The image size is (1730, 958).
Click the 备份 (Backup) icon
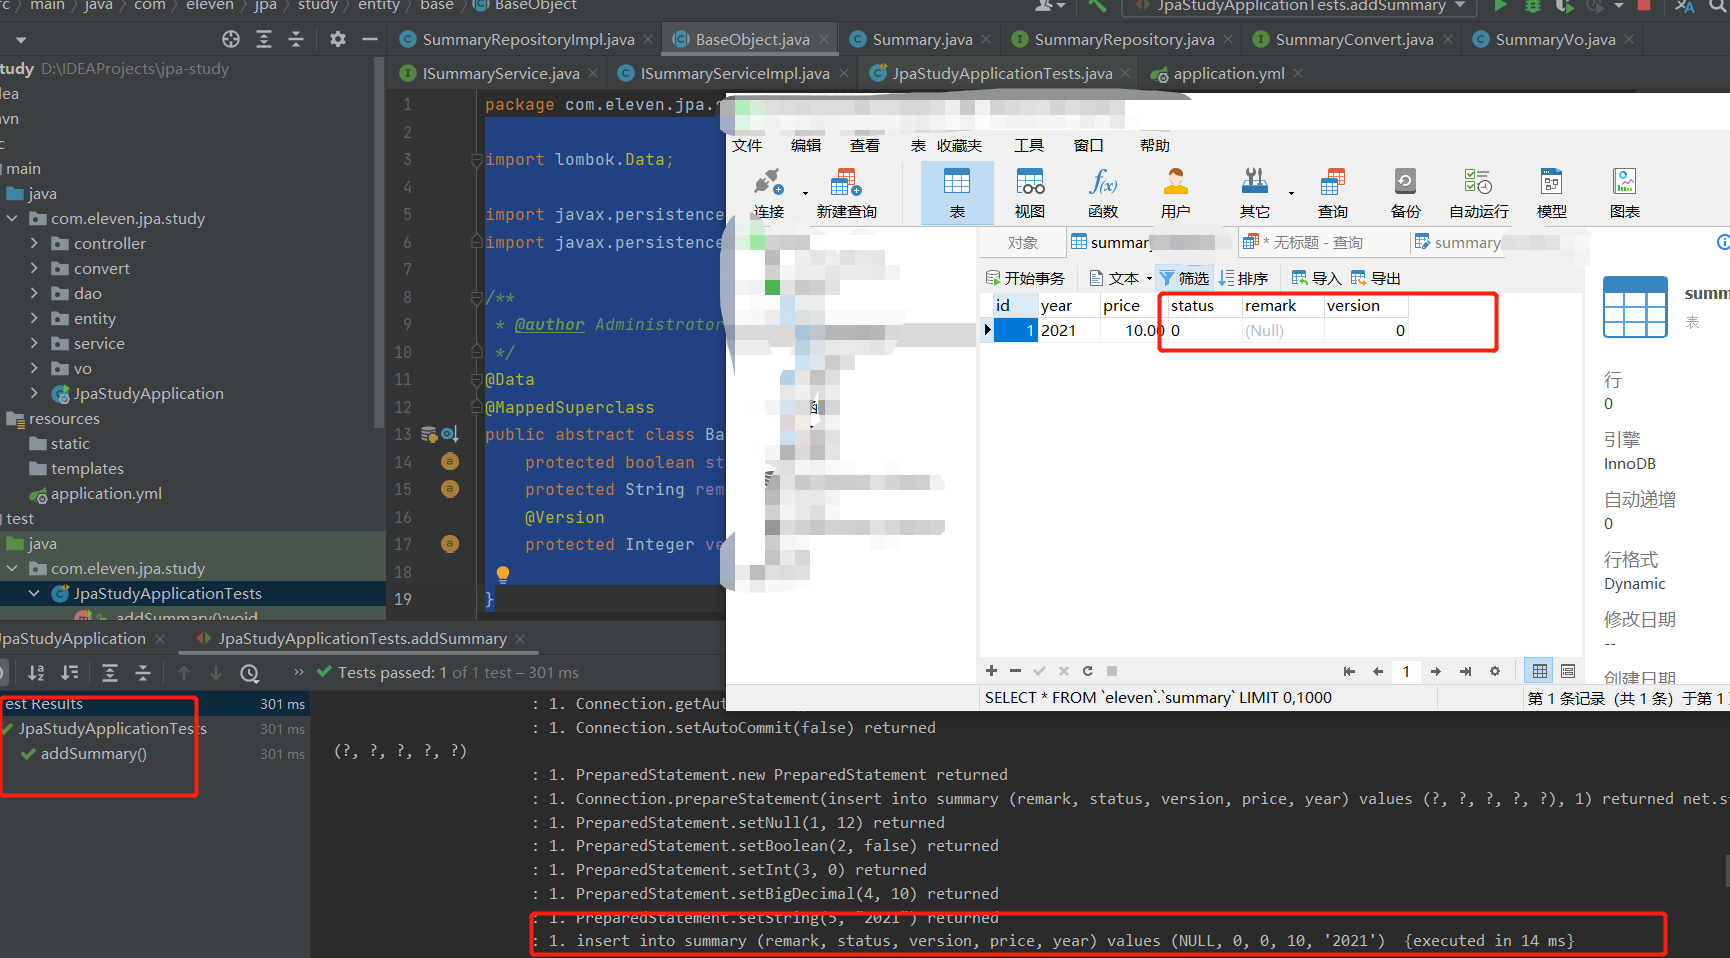[1405, 192]
